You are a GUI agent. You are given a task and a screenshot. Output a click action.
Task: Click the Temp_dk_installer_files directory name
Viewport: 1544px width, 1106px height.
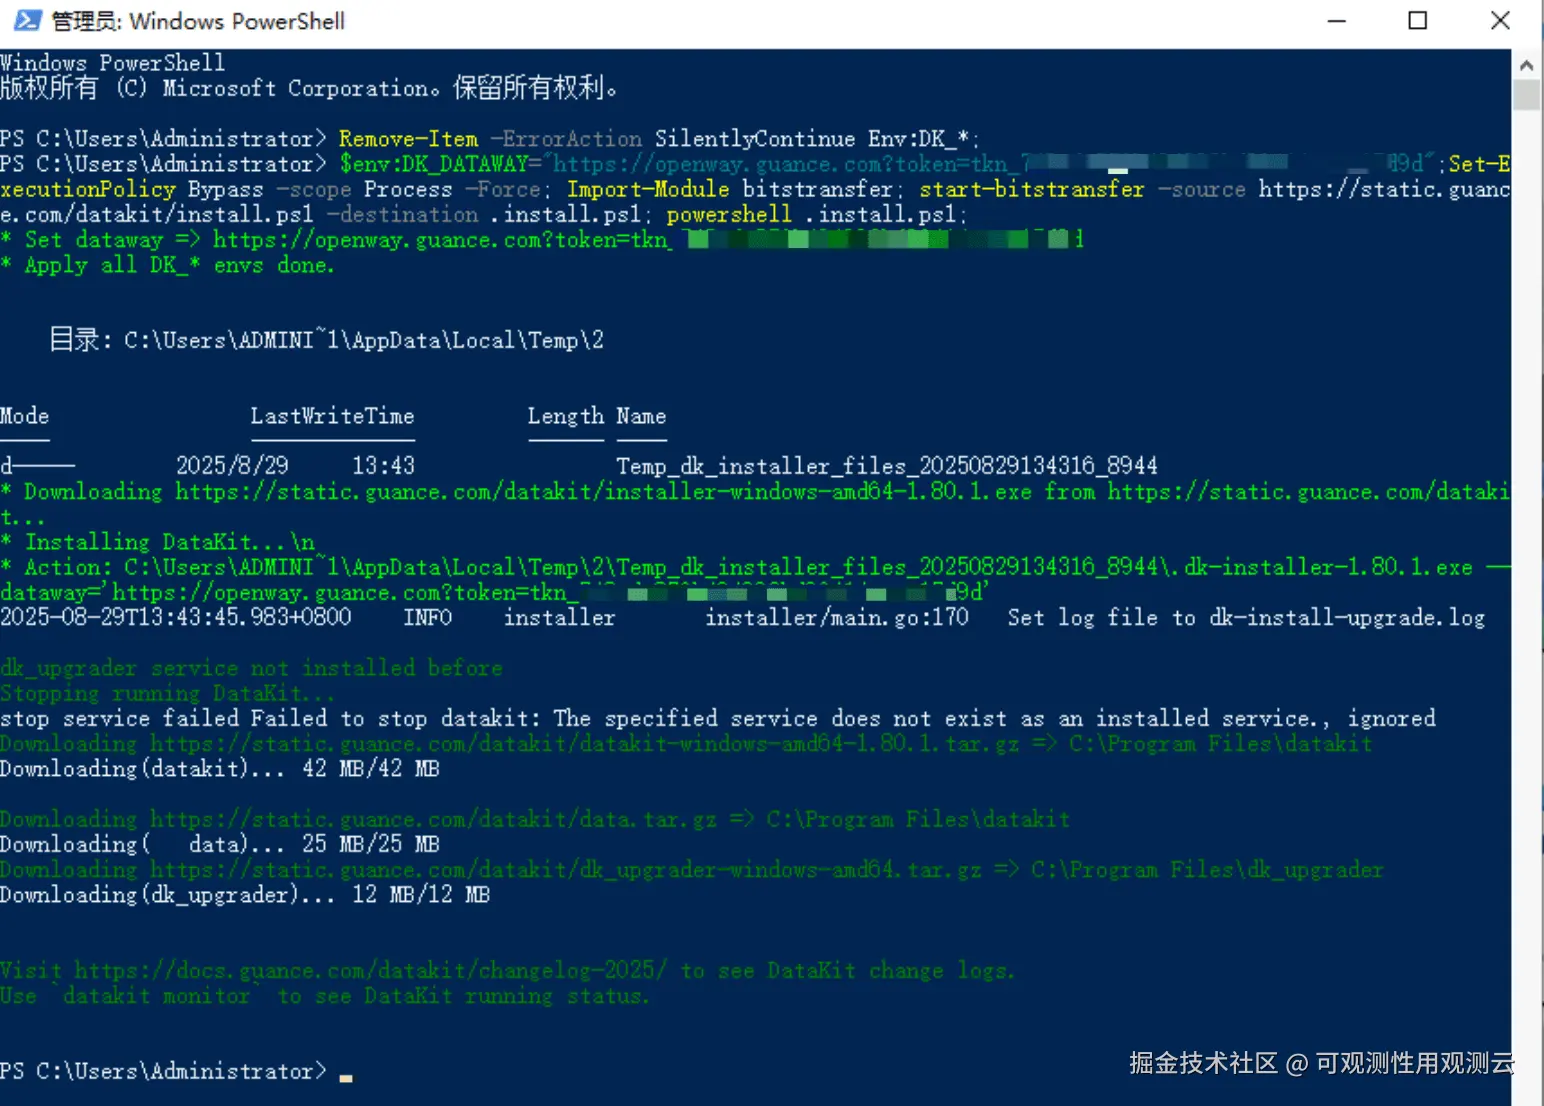pyautogui.click(x=886, y=466)
